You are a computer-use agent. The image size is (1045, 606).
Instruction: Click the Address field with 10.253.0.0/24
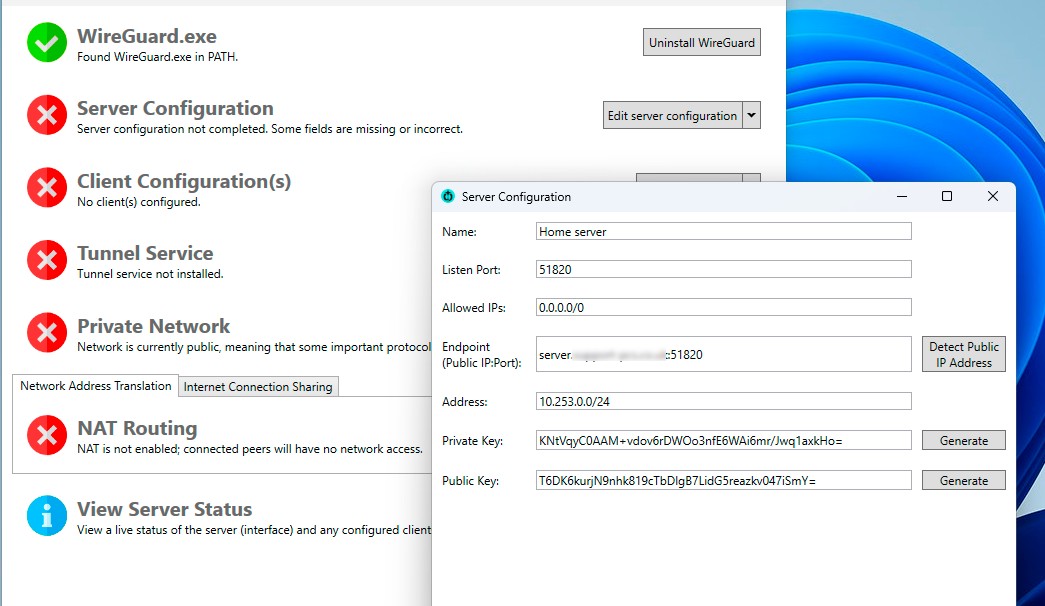point(724,401)
